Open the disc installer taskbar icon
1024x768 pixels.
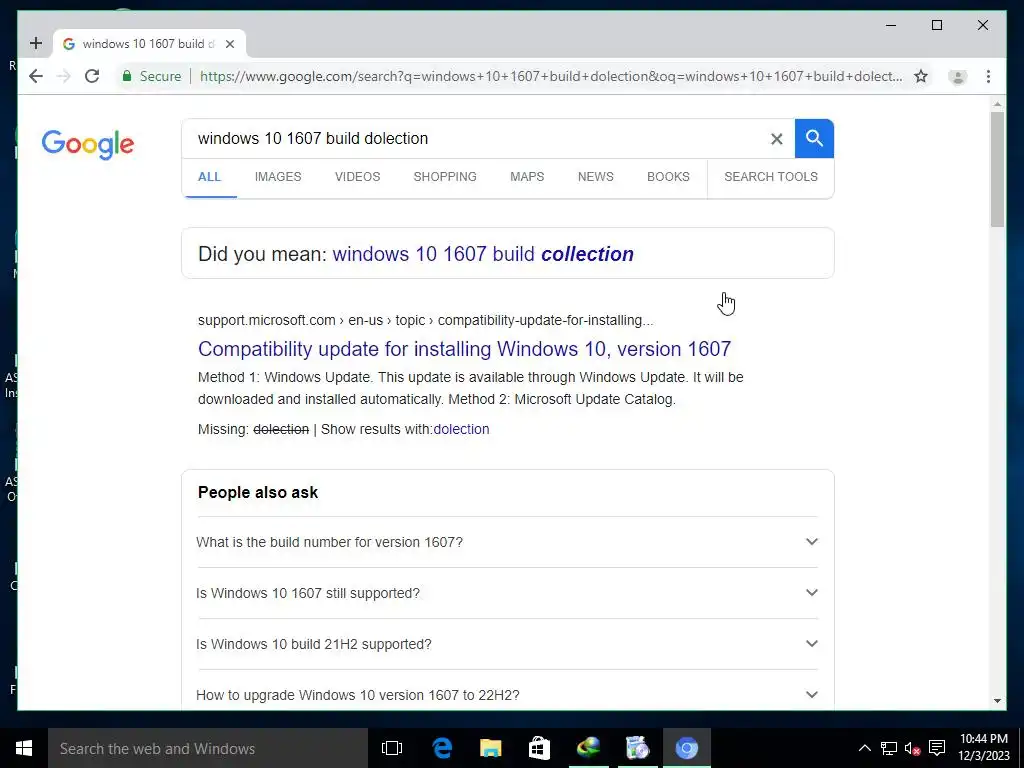637,748
